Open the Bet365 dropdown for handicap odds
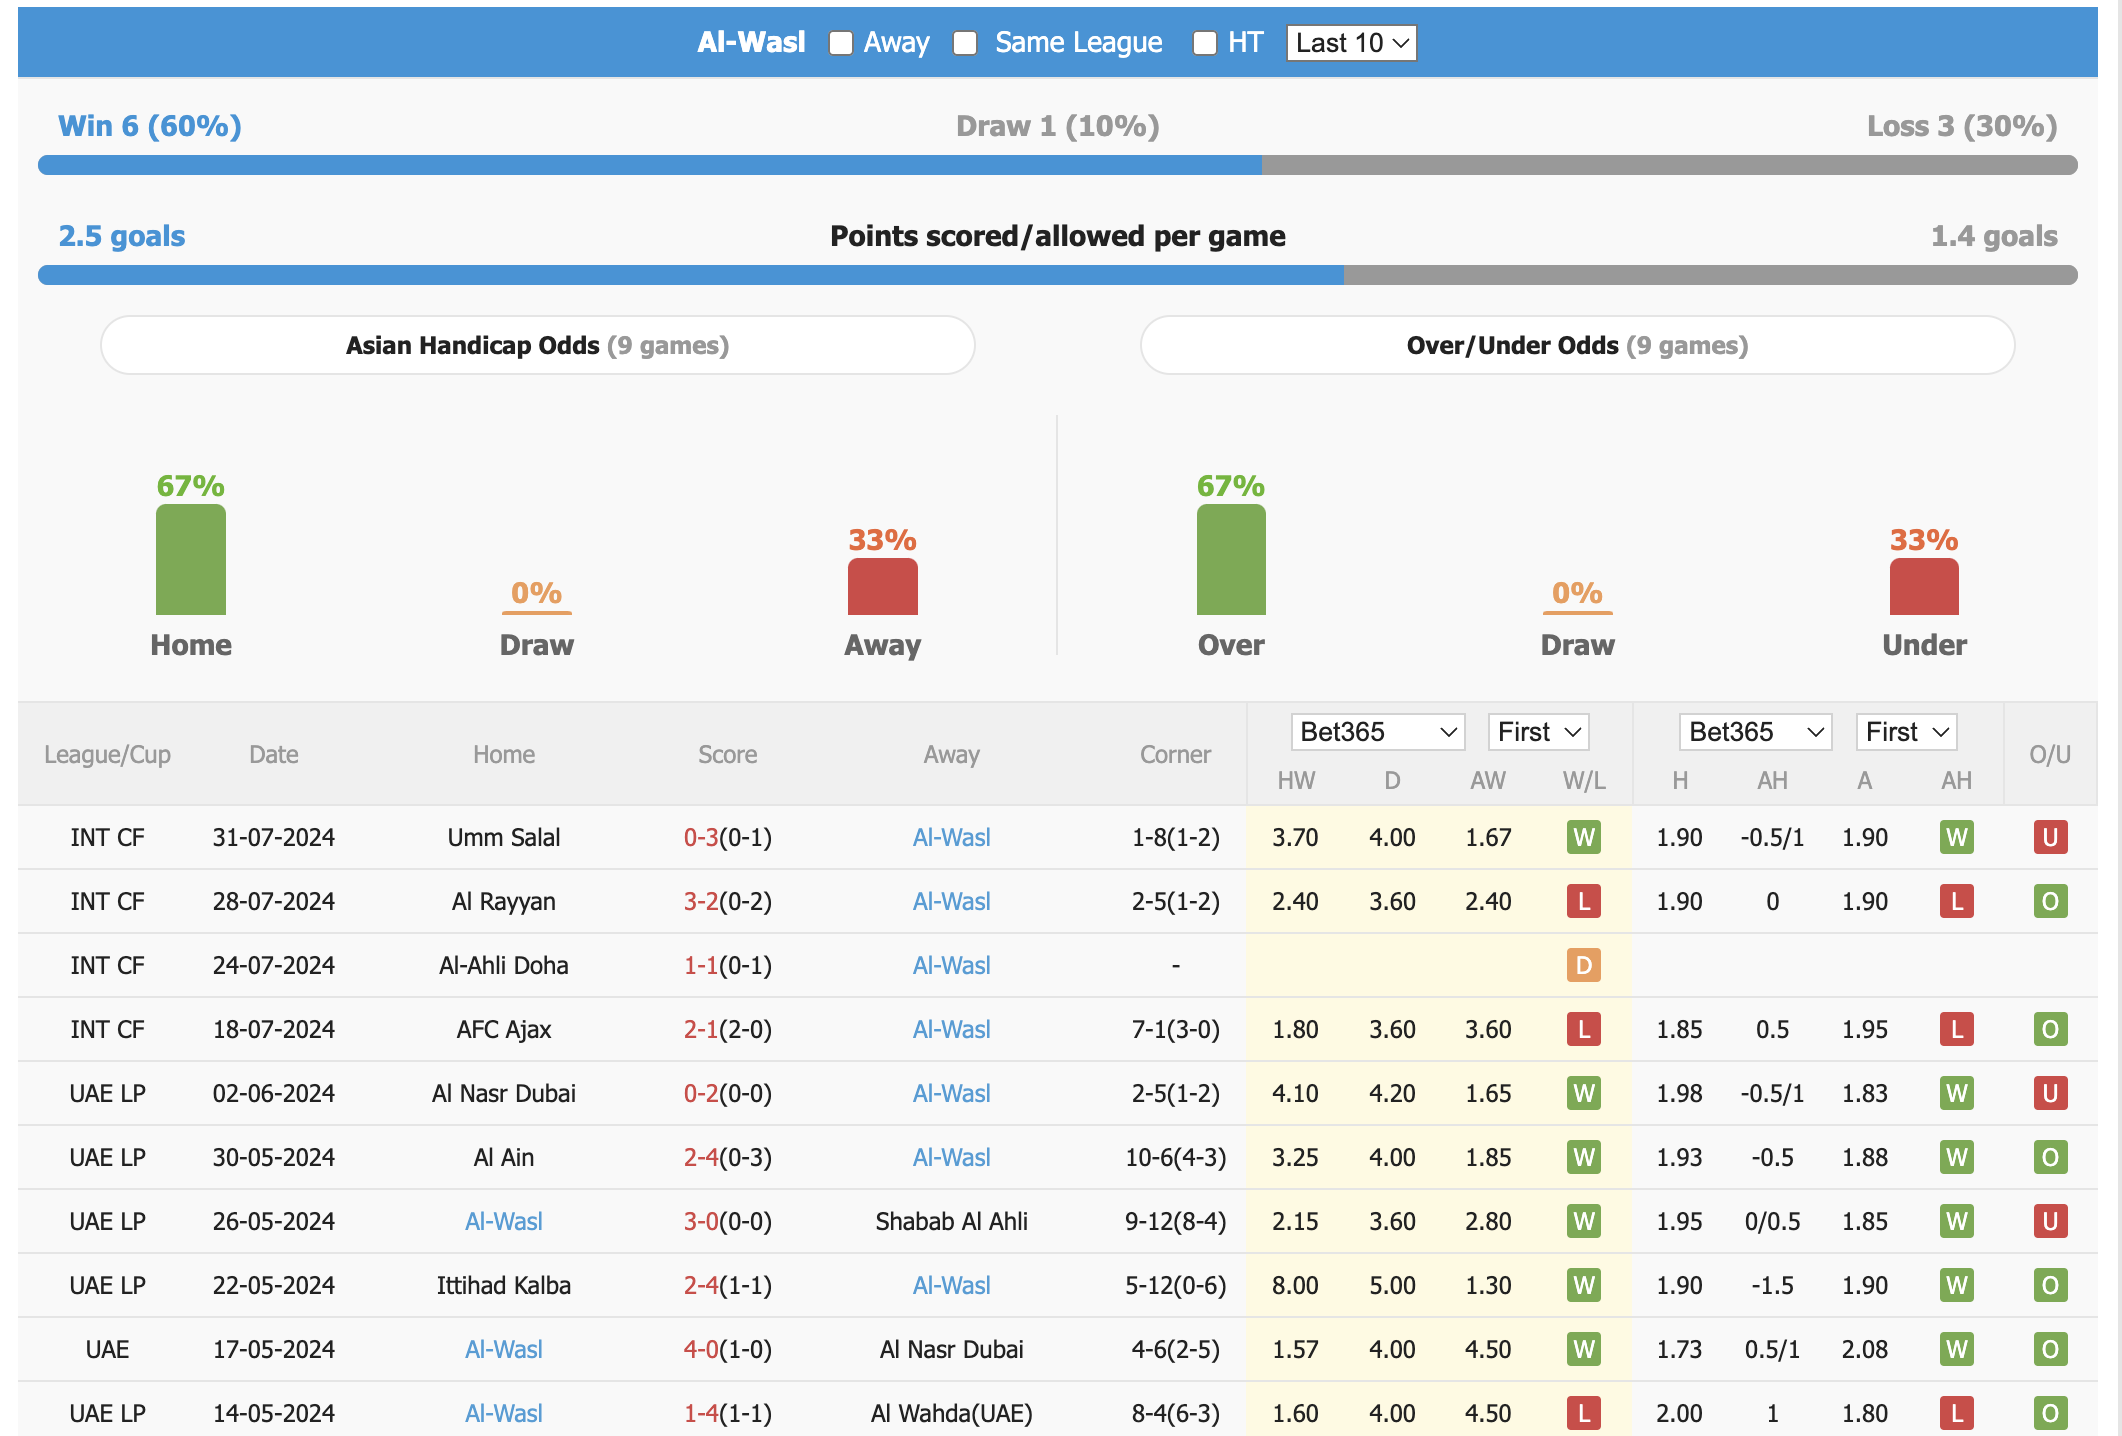Viewport: 2122px width, 1436px height. click(1755, 732)
